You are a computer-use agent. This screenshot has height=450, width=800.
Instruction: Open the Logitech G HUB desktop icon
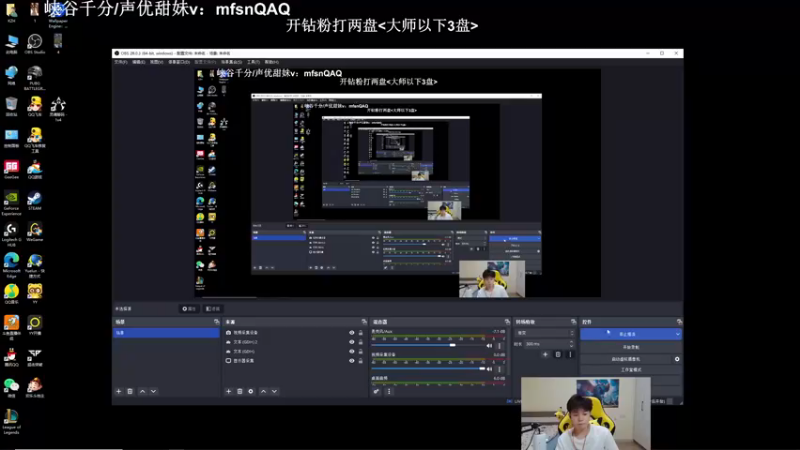coord(11,235)
